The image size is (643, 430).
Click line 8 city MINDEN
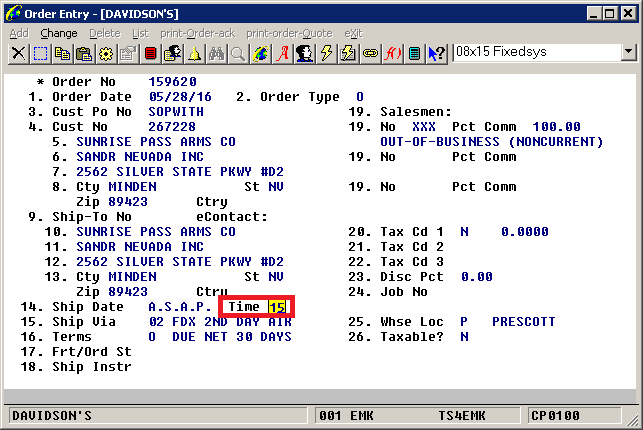point(132,187)
